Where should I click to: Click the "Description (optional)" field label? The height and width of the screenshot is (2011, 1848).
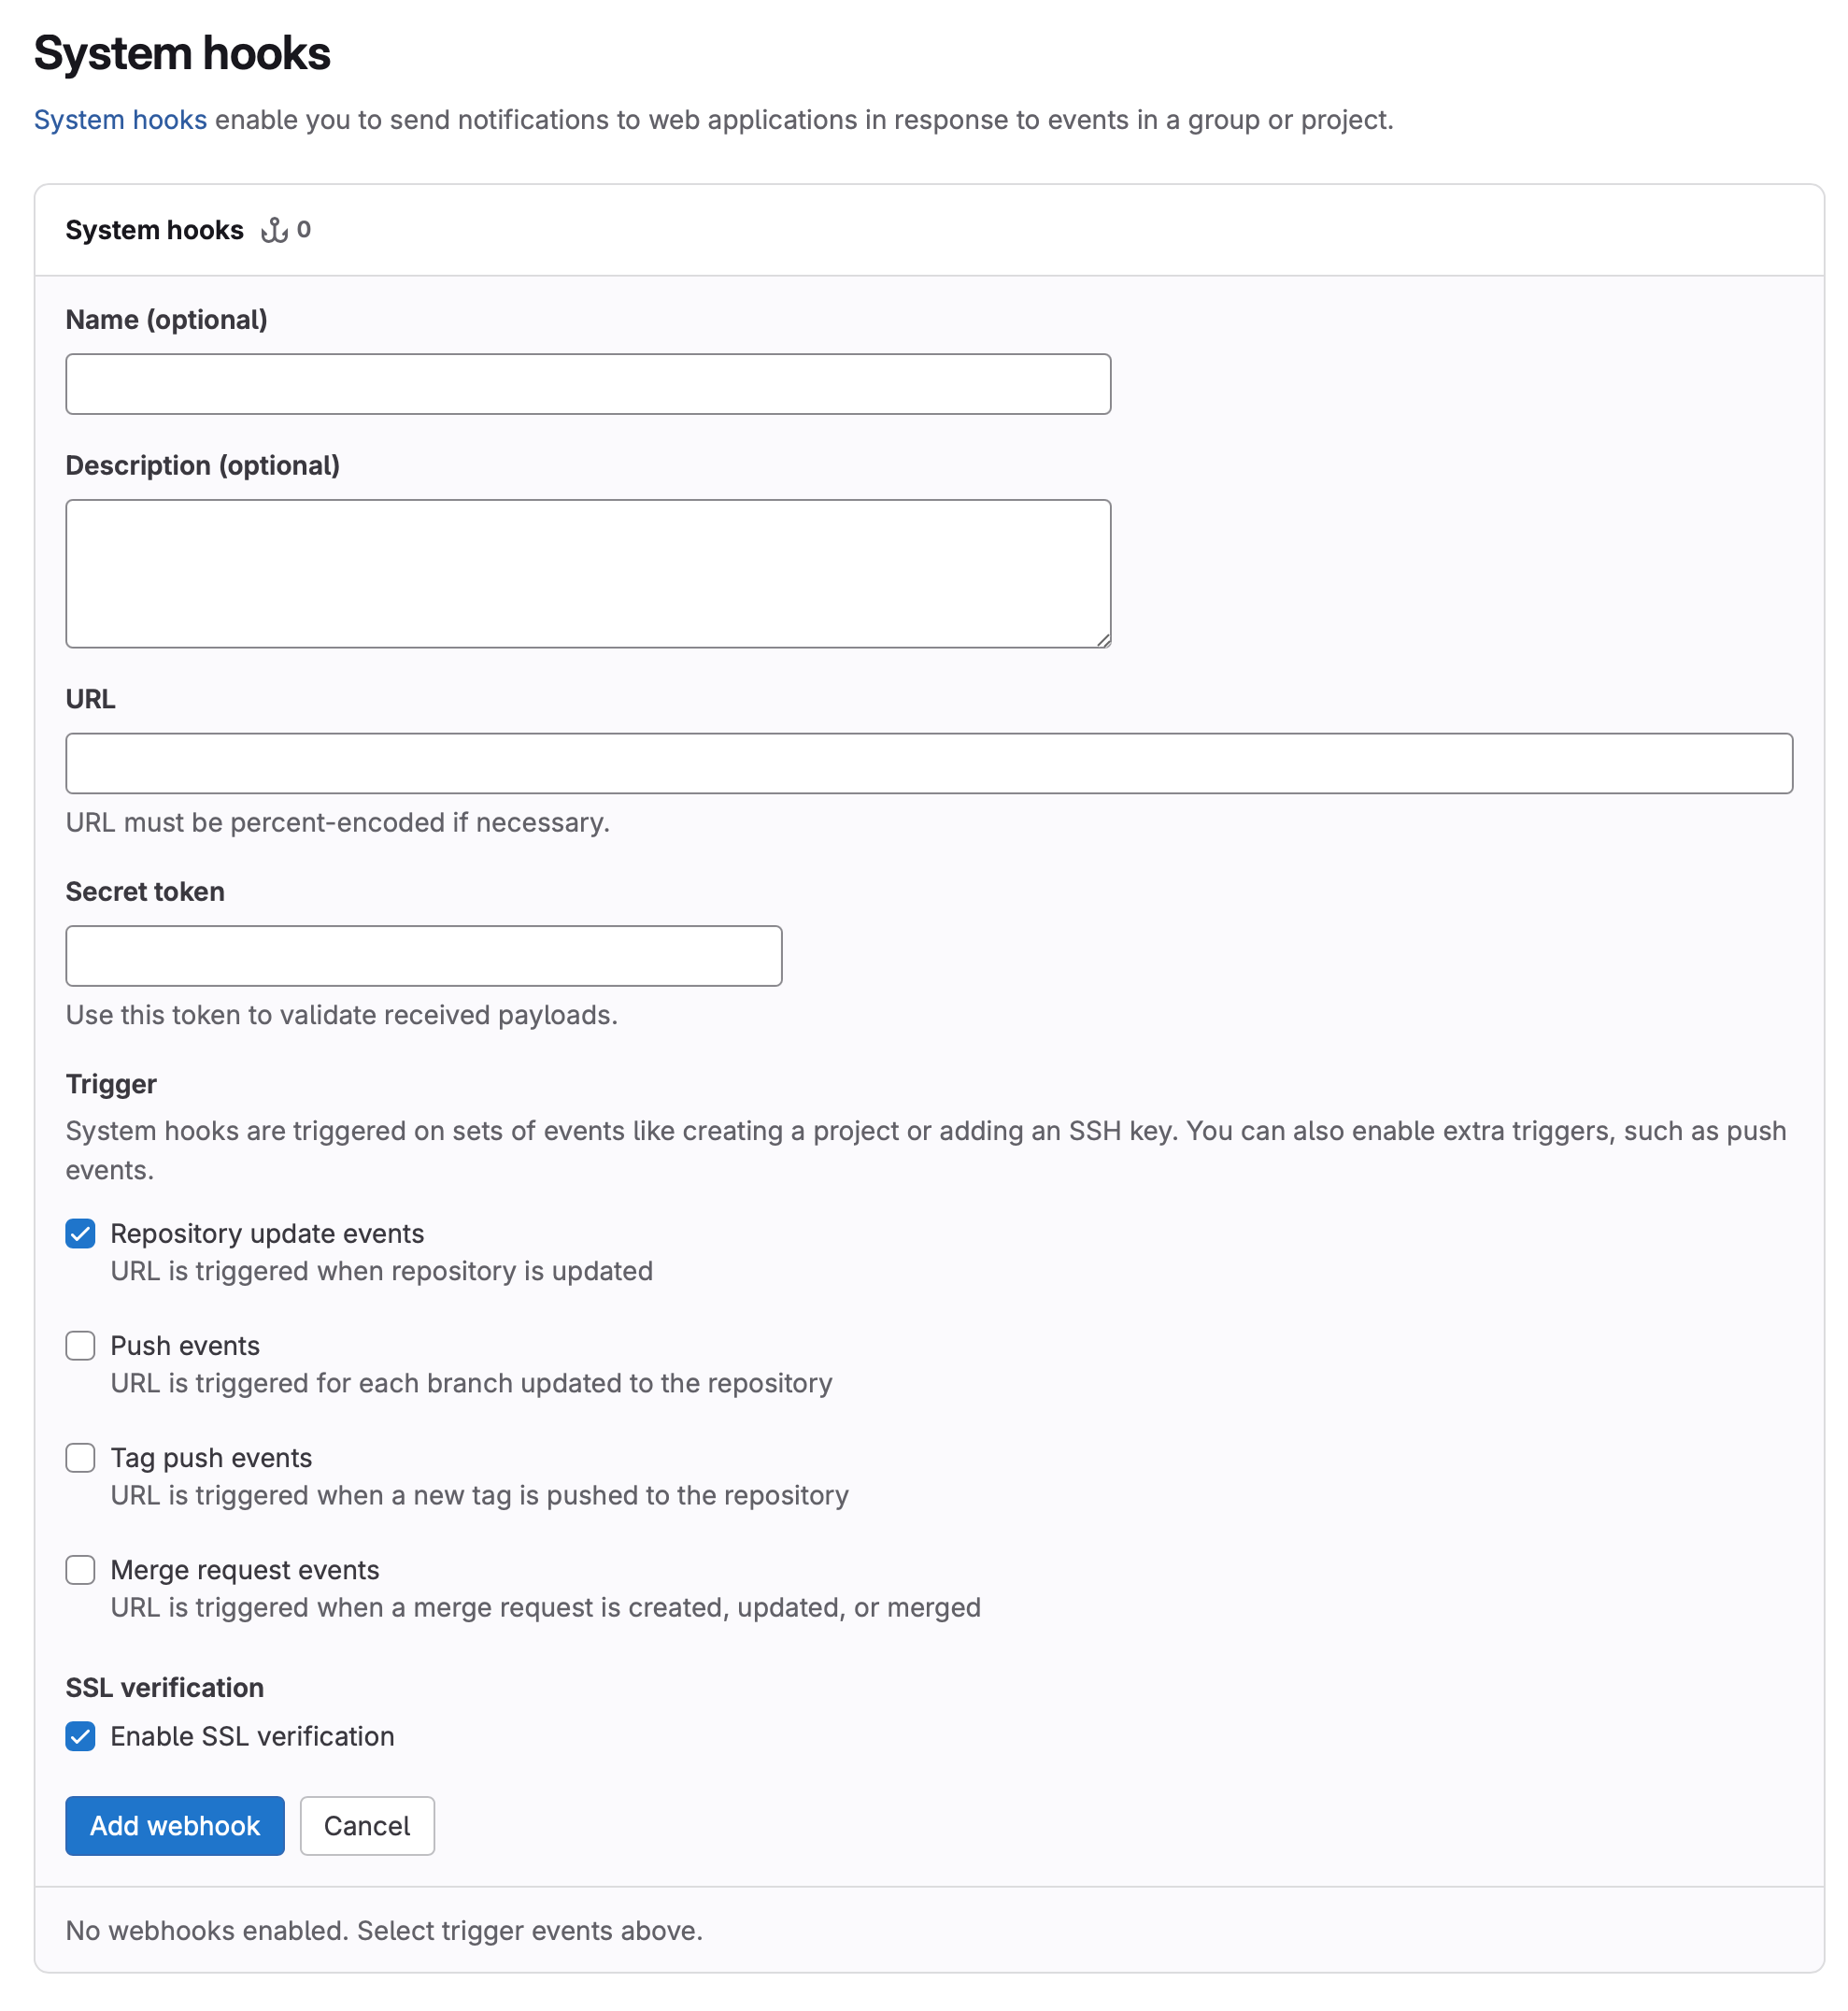click(202, 466)
